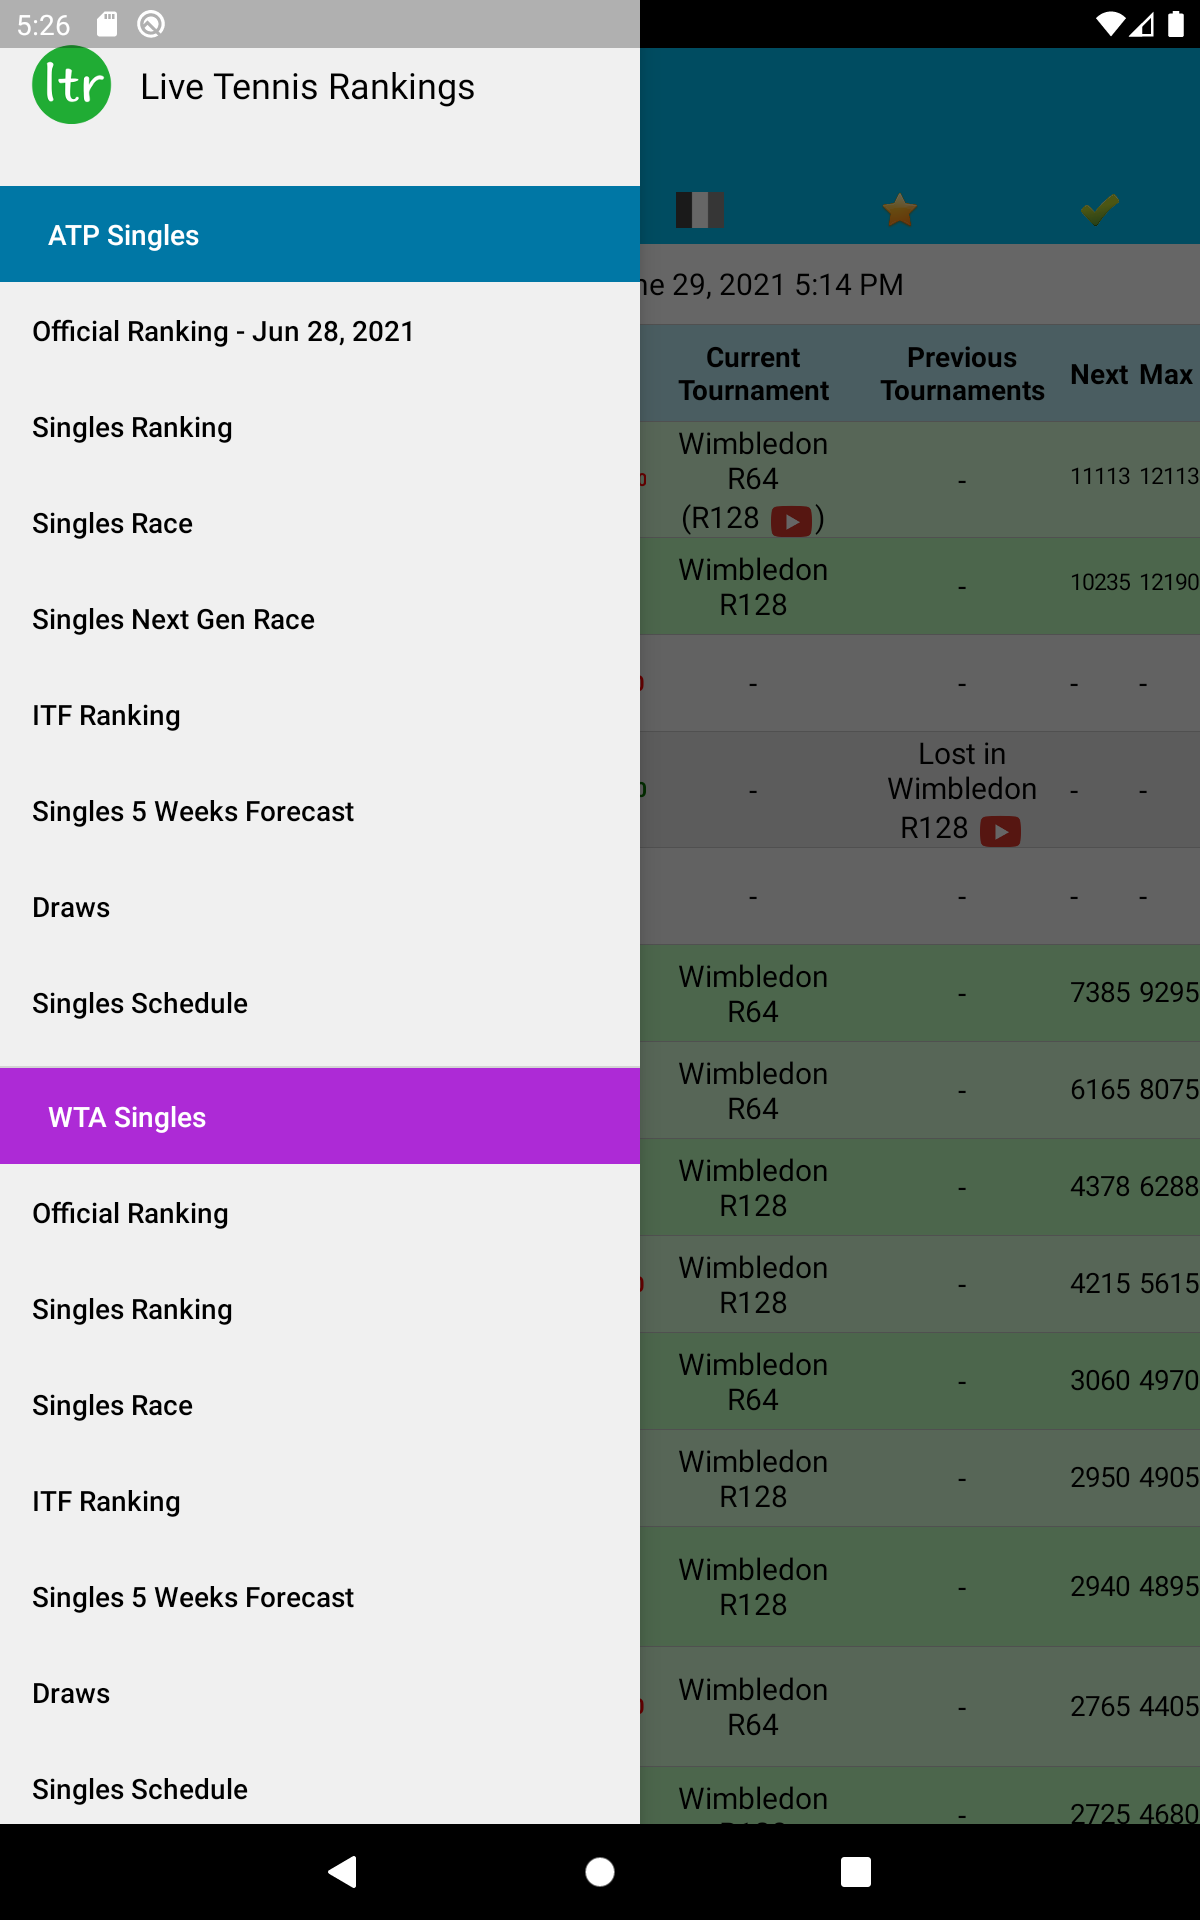Tap the 2940 4895 points cell
This screenshot has height=1920, width=1200.
[x=1134, y=1586]
